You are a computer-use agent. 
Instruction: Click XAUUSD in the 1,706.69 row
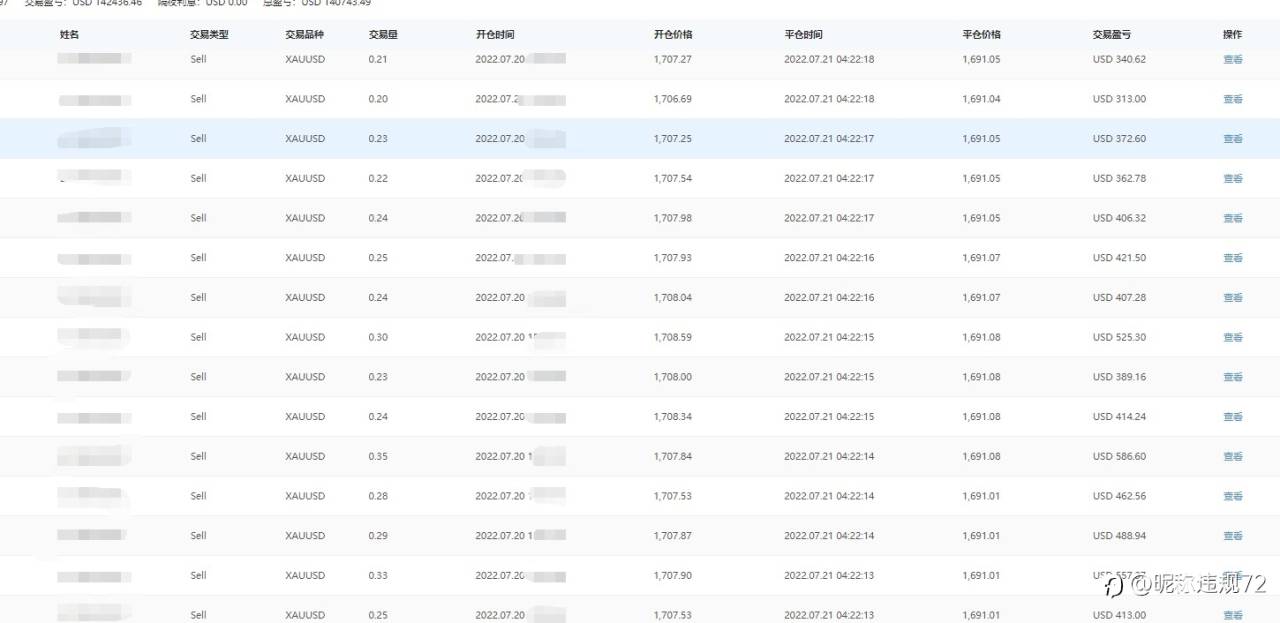[x=305, y=99]
